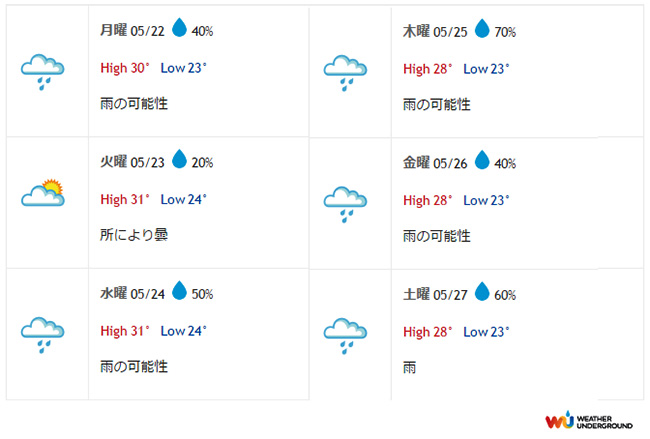The height and width of the screenshot is (439, 650).
Task: Click the rain cloud icon for 月曜 05/22
Action: tap(43, 72)
